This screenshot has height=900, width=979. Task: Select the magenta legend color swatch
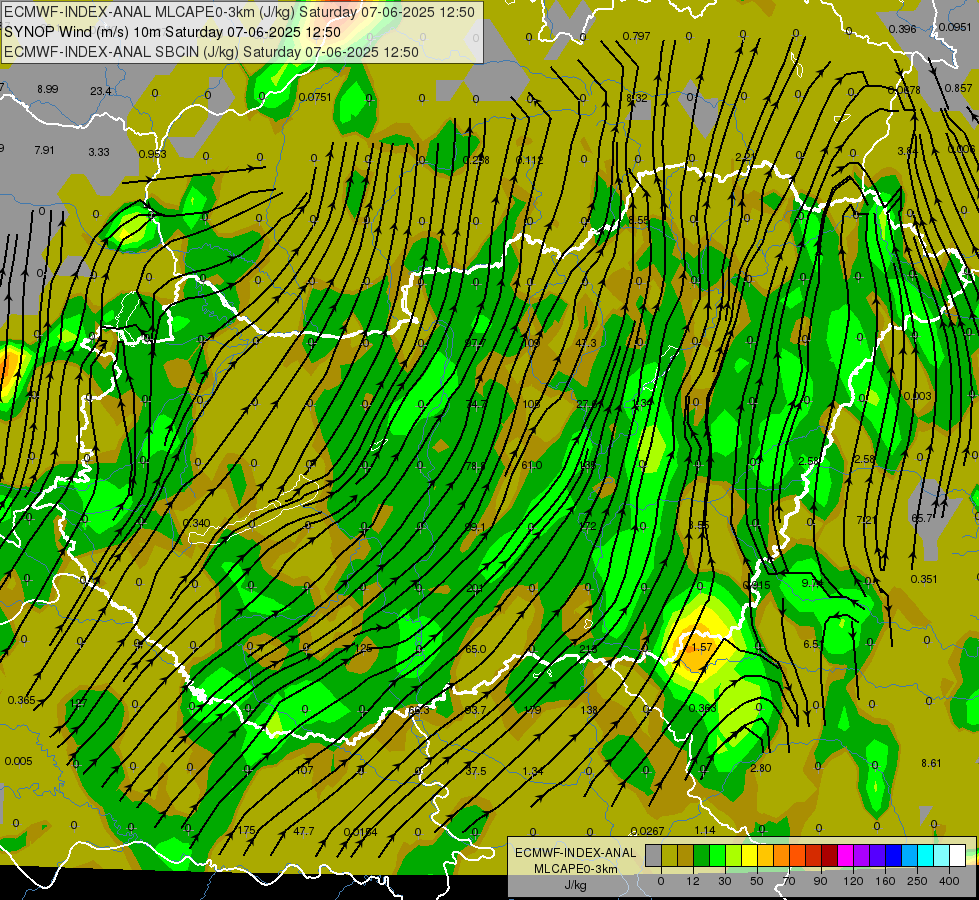tap(845, 855)
